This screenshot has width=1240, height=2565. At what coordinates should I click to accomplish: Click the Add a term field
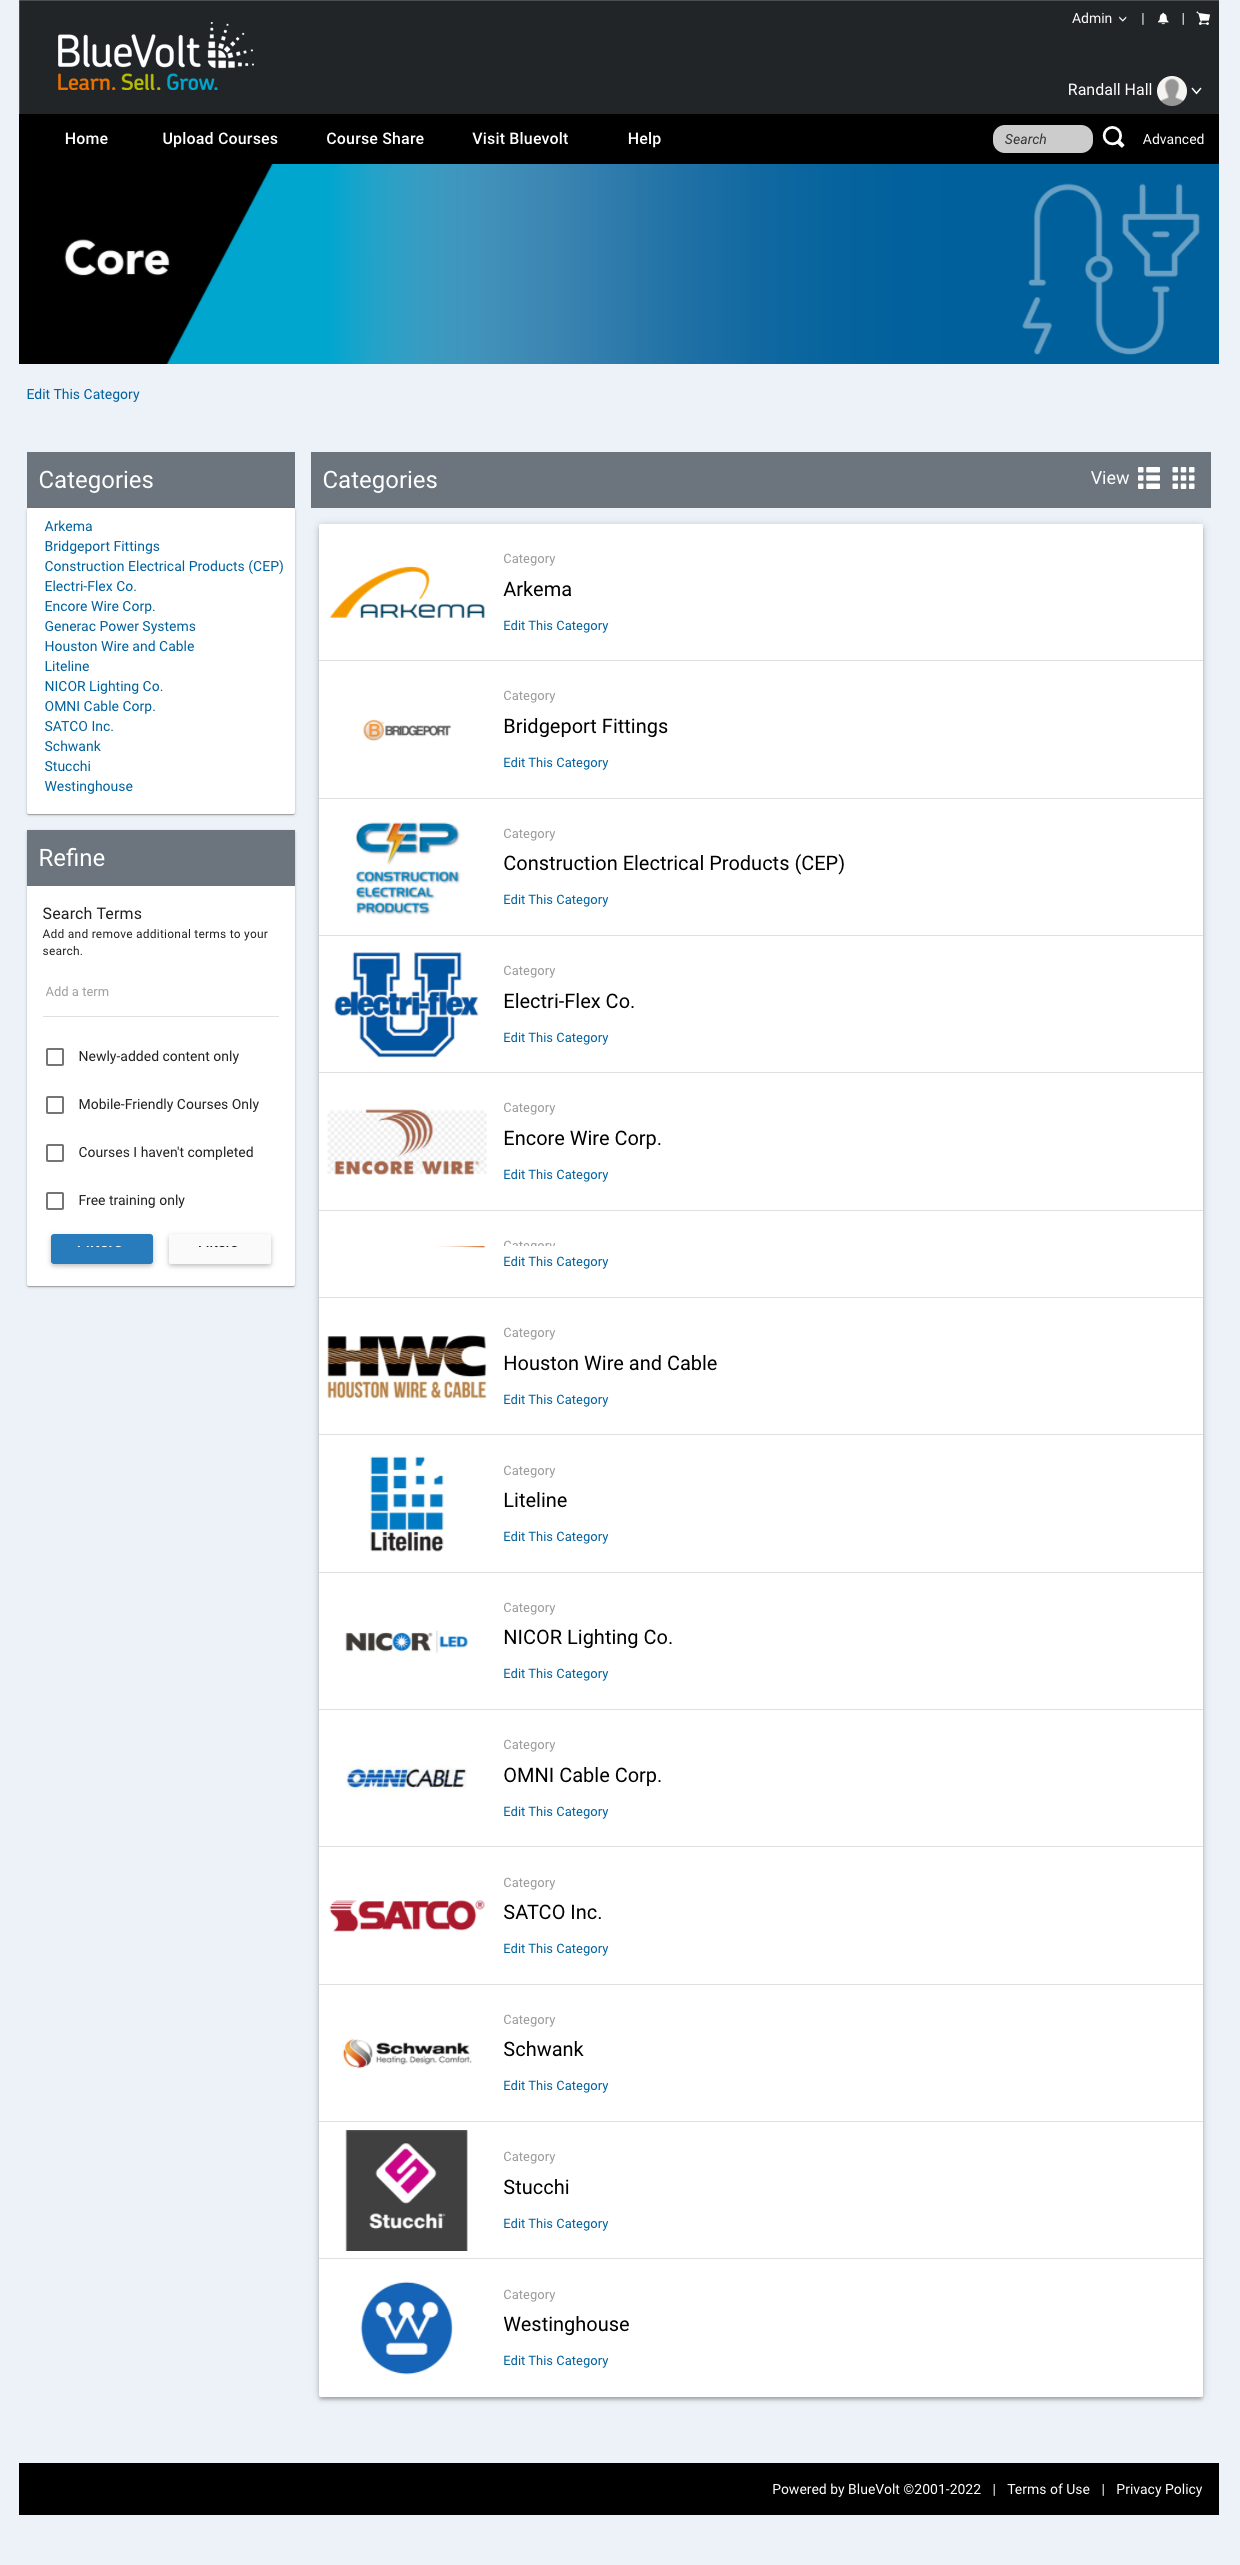click(160, 992)
